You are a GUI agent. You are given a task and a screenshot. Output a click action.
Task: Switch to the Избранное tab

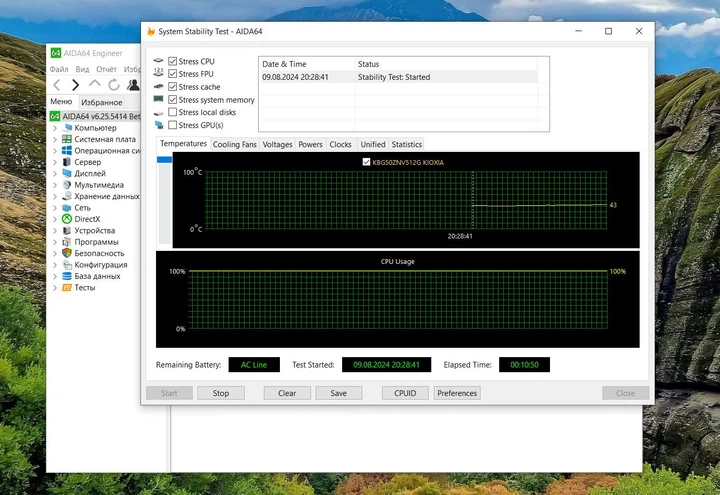coord(102,102)
